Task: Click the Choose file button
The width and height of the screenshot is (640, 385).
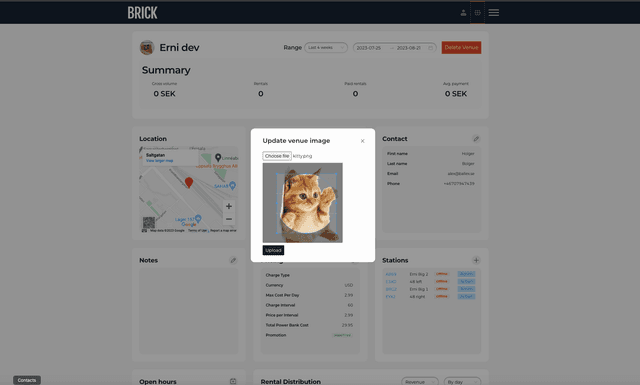Action: (277, 156)
